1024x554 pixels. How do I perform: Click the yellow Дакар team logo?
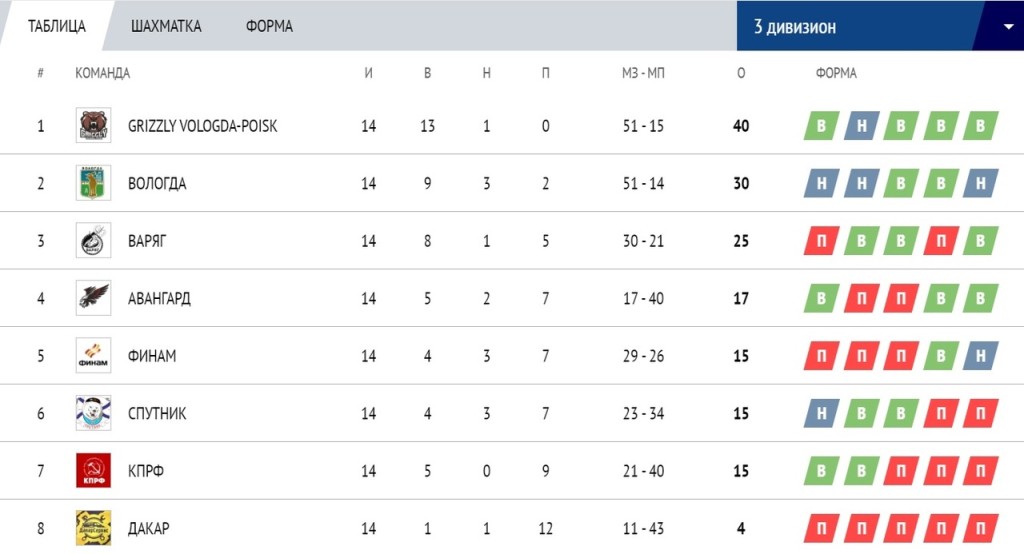[93, 528]
